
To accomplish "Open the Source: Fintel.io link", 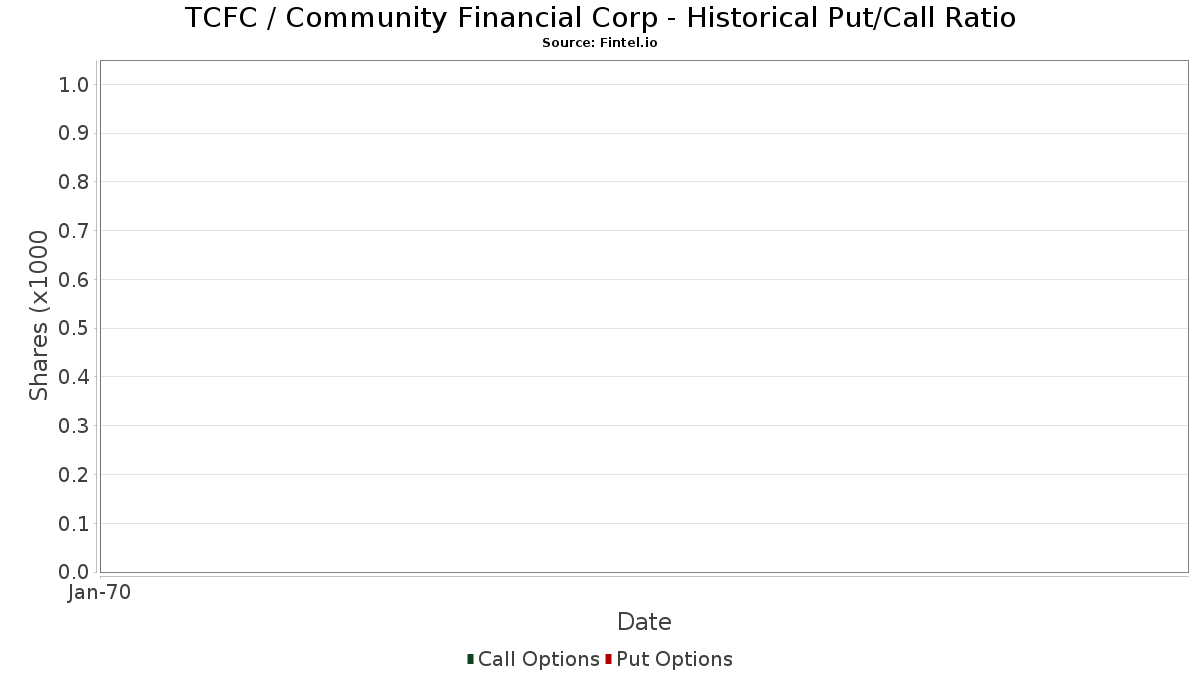I will [600, 43].
